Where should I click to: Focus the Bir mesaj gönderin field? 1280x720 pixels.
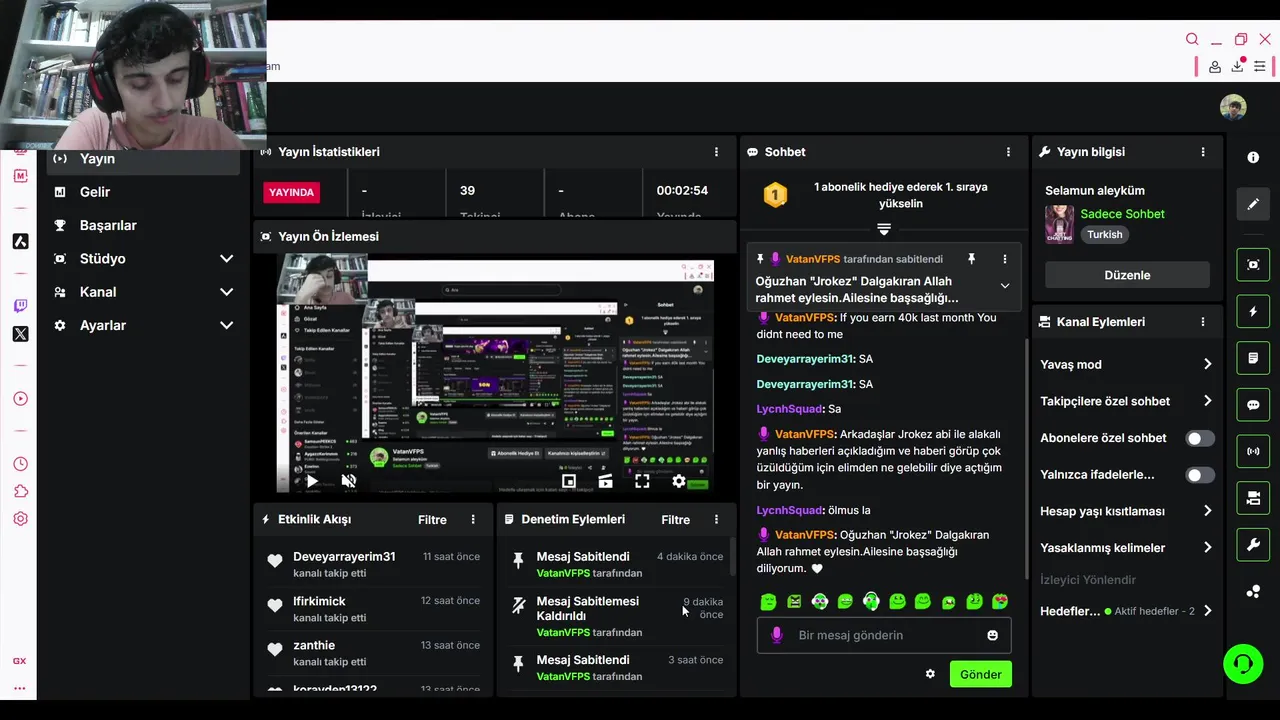884,635
